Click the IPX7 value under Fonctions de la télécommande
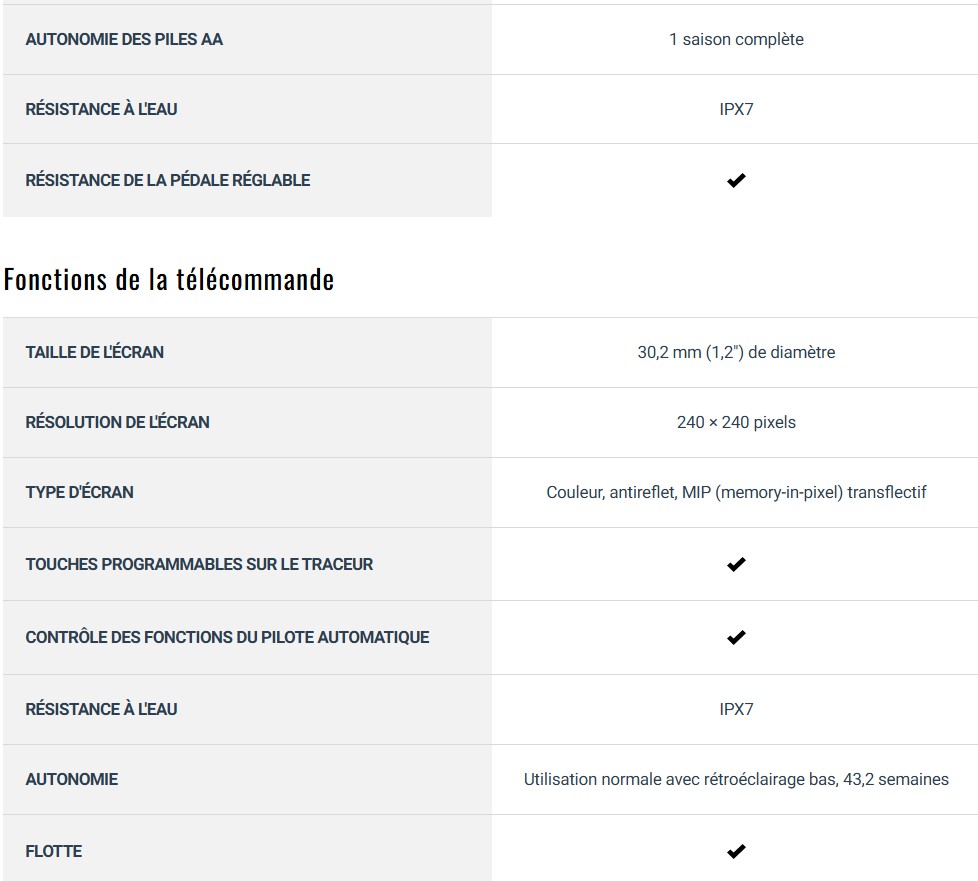978x881 pixels. [x=736, y=709]
